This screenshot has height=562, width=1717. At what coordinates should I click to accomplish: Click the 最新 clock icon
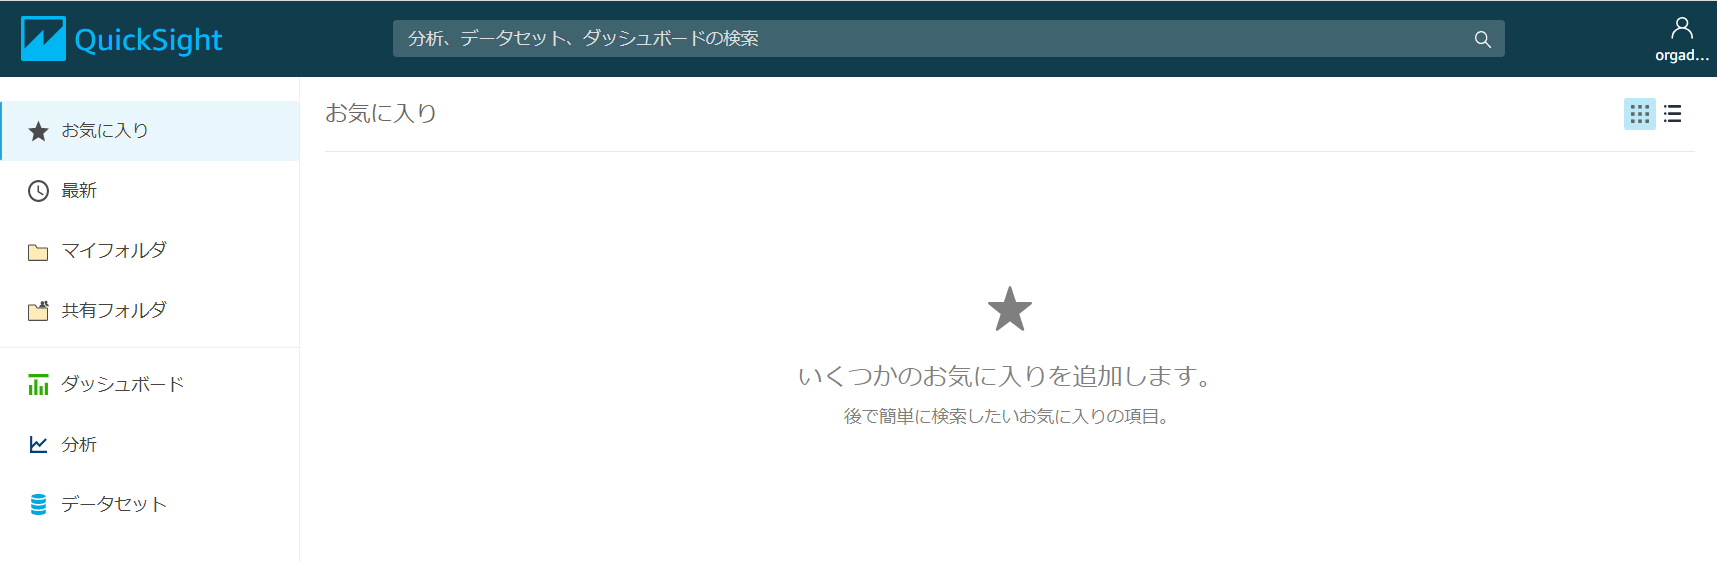click(x=38, y=191)
